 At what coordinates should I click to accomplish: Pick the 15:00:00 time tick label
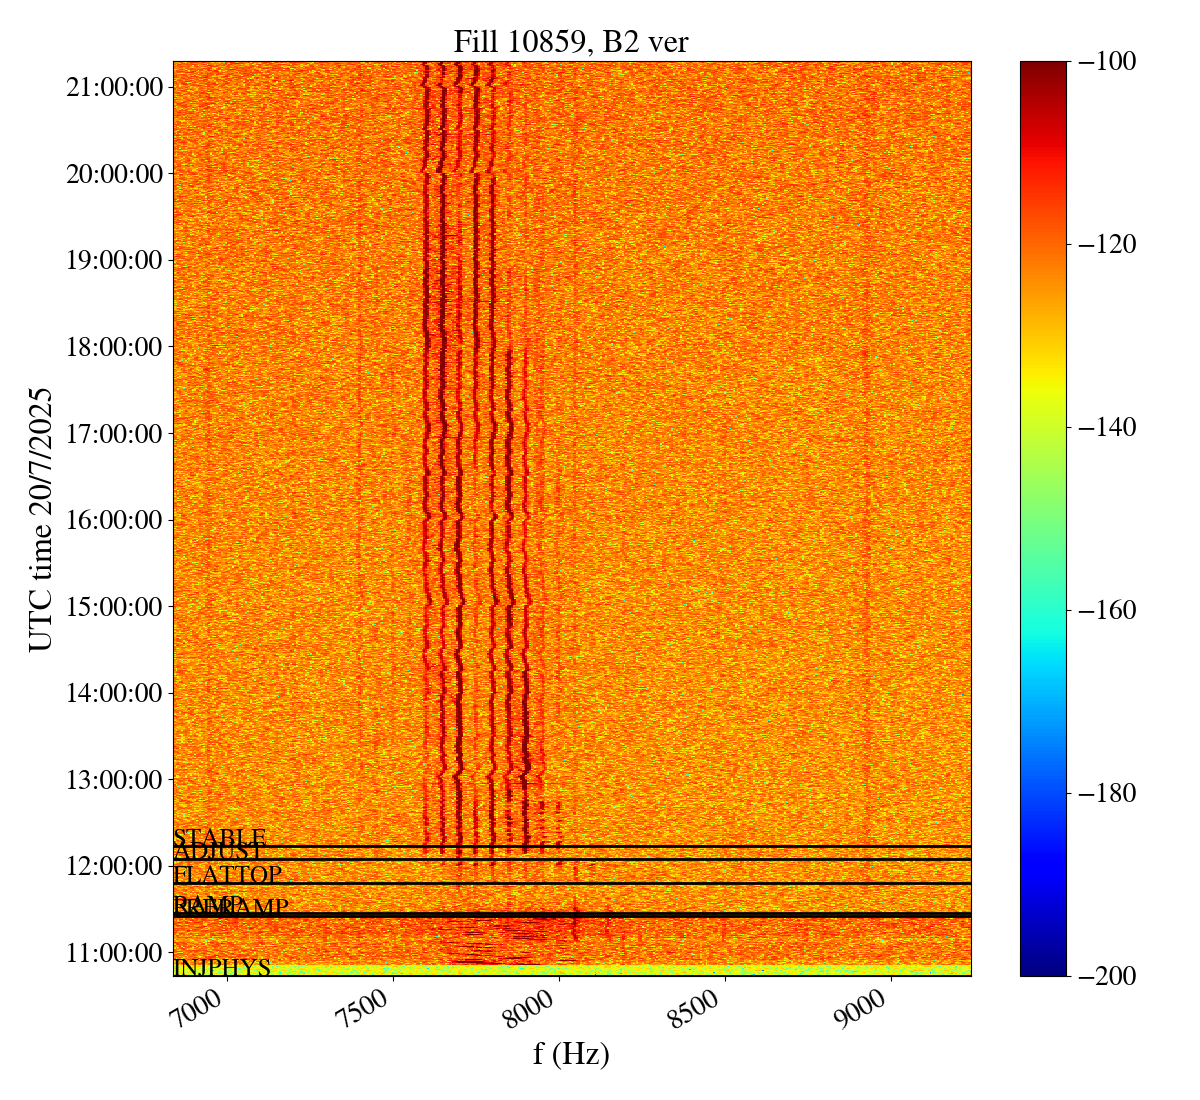(114, 606)
